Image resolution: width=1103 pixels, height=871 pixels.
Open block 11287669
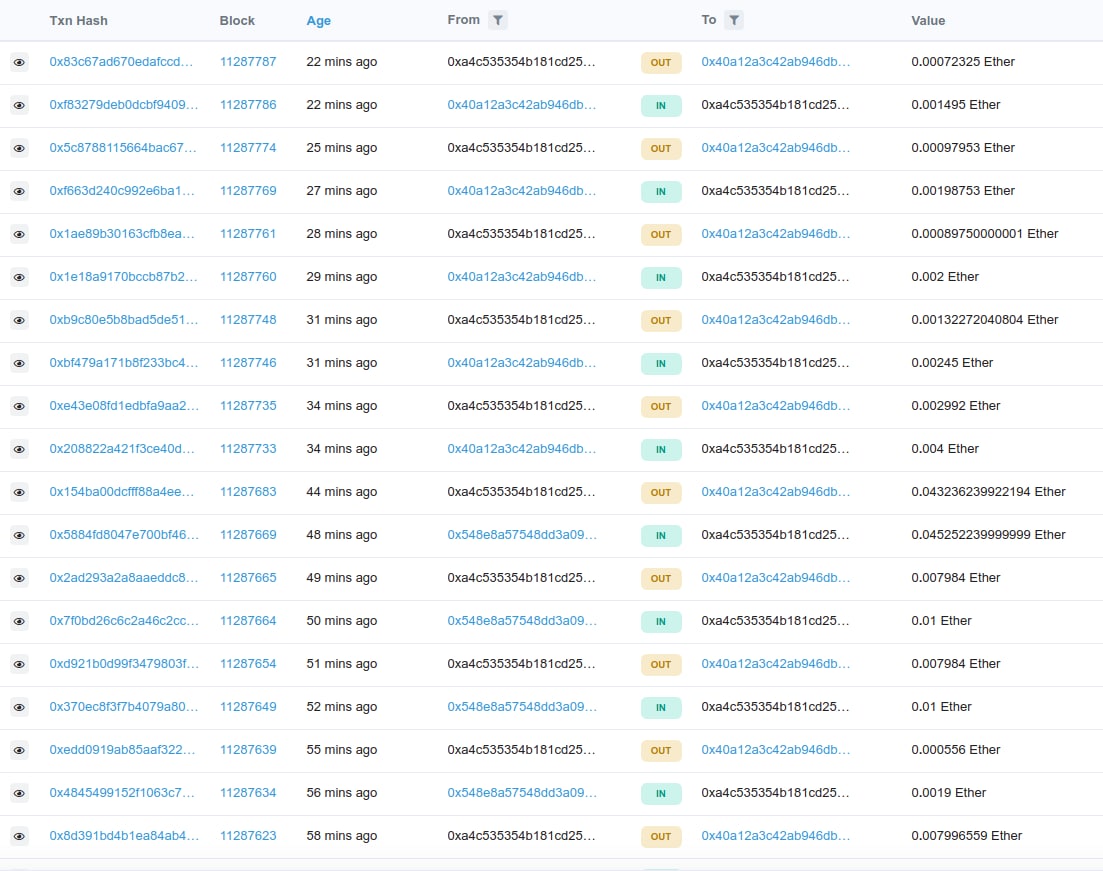click(248, 535)
